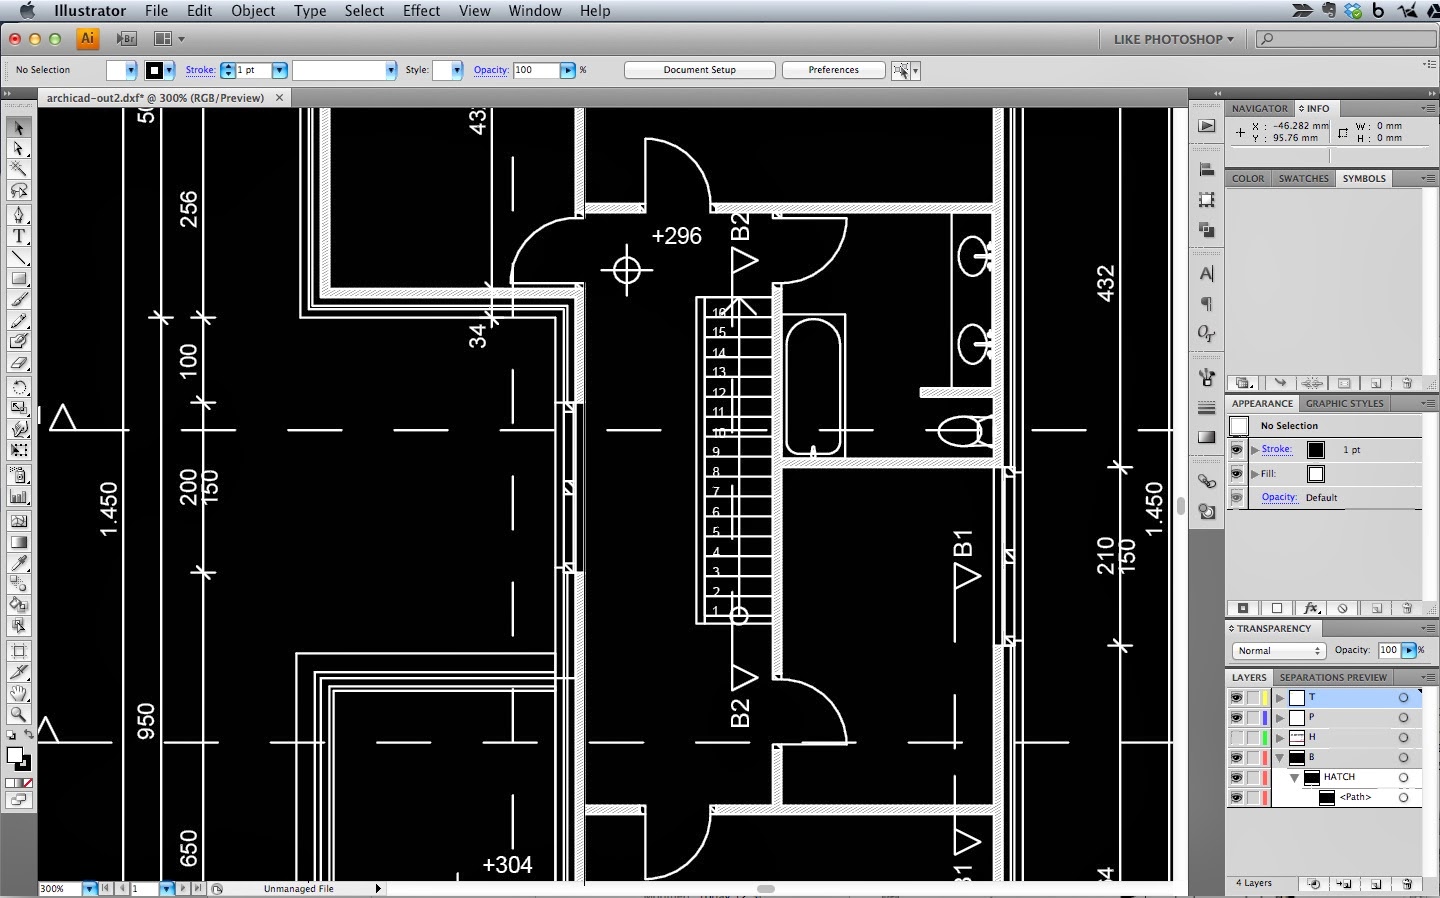Open the Preferences button
The height and width of the screenshot is (898, 1440).
832,70
